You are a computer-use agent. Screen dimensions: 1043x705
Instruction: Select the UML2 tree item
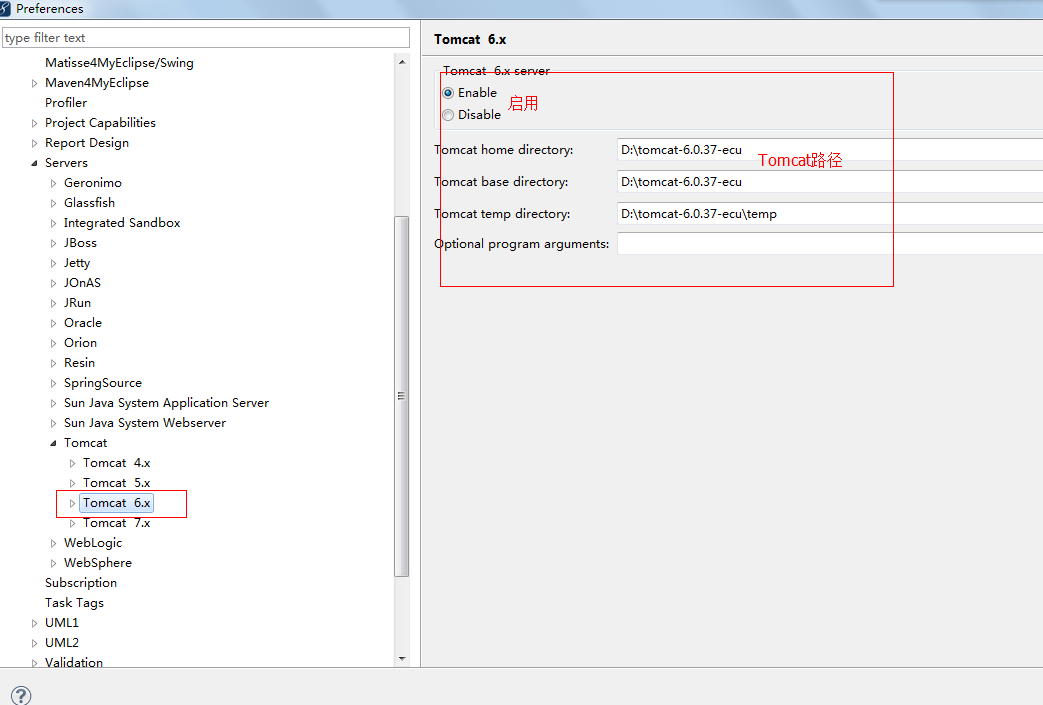tap(62, 642)
